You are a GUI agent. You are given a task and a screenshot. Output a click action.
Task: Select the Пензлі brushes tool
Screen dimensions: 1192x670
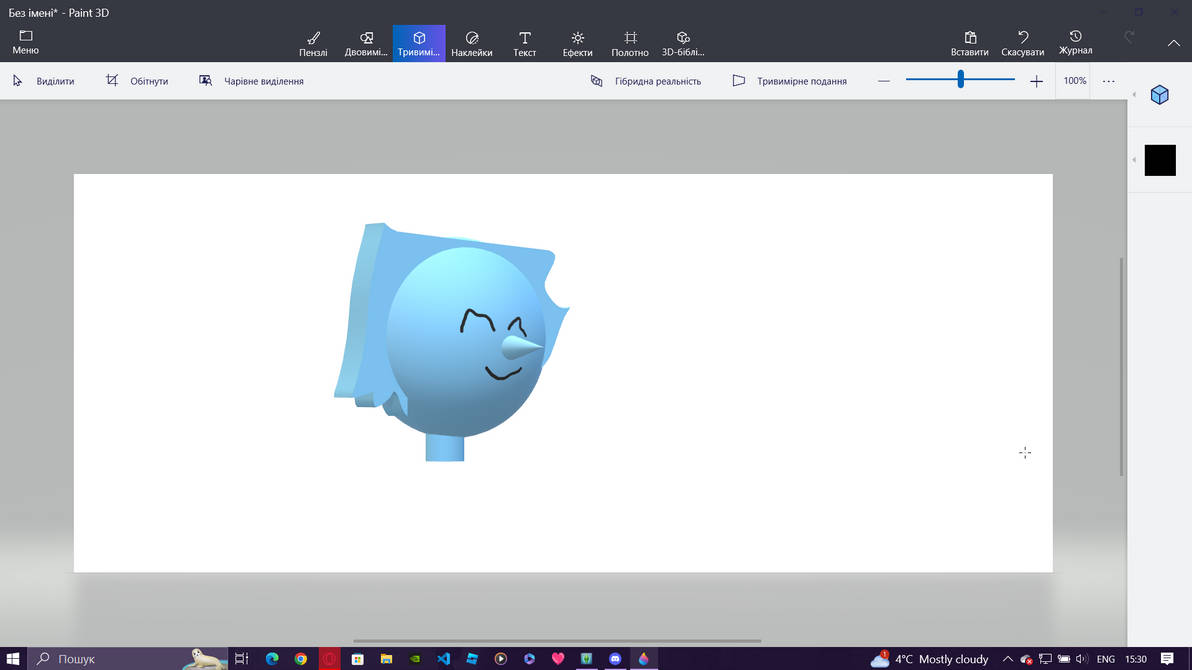[x=313, y=43]
